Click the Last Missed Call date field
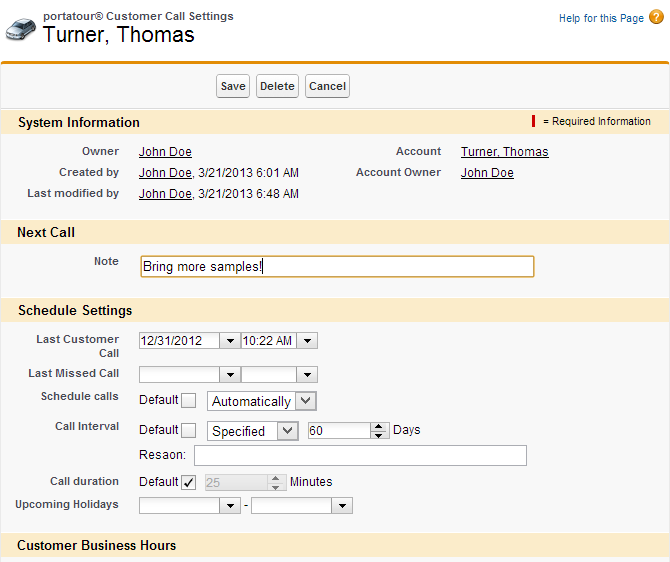This screenshot has width=670, height=562. (179, 374)
